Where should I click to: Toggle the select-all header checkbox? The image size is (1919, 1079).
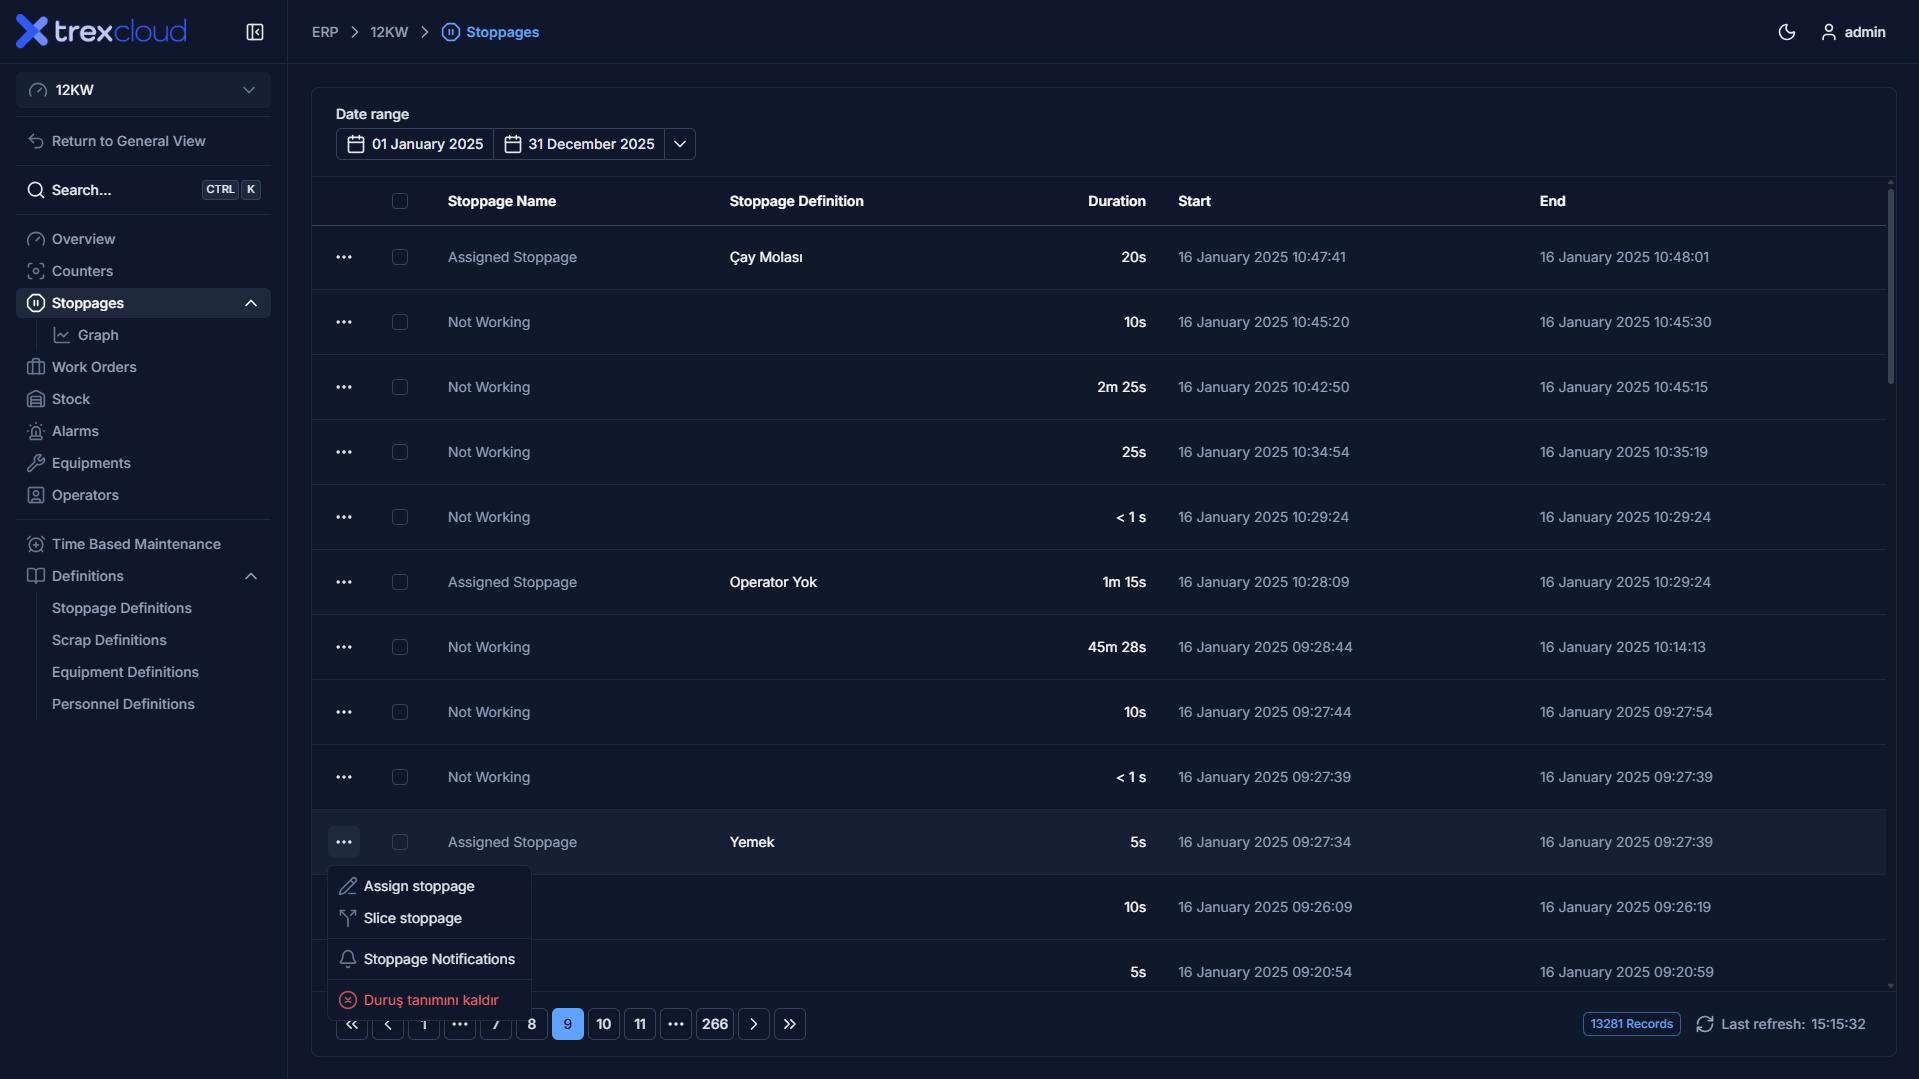(x=400, y=201)
